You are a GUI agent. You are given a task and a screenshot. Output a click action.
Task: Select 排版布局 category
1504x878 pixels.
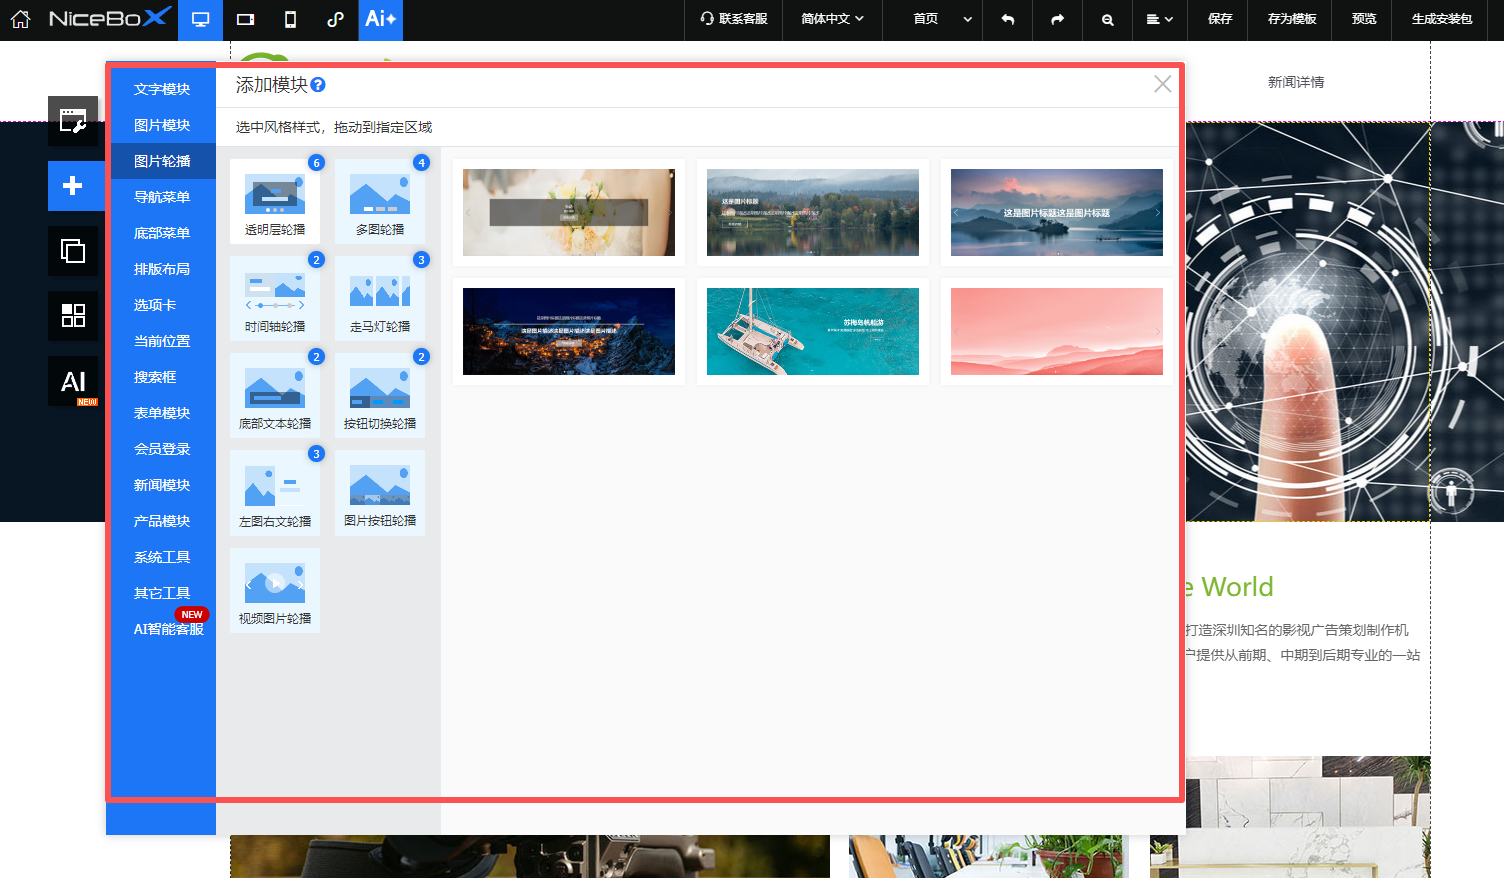click(x=162, y=269)
